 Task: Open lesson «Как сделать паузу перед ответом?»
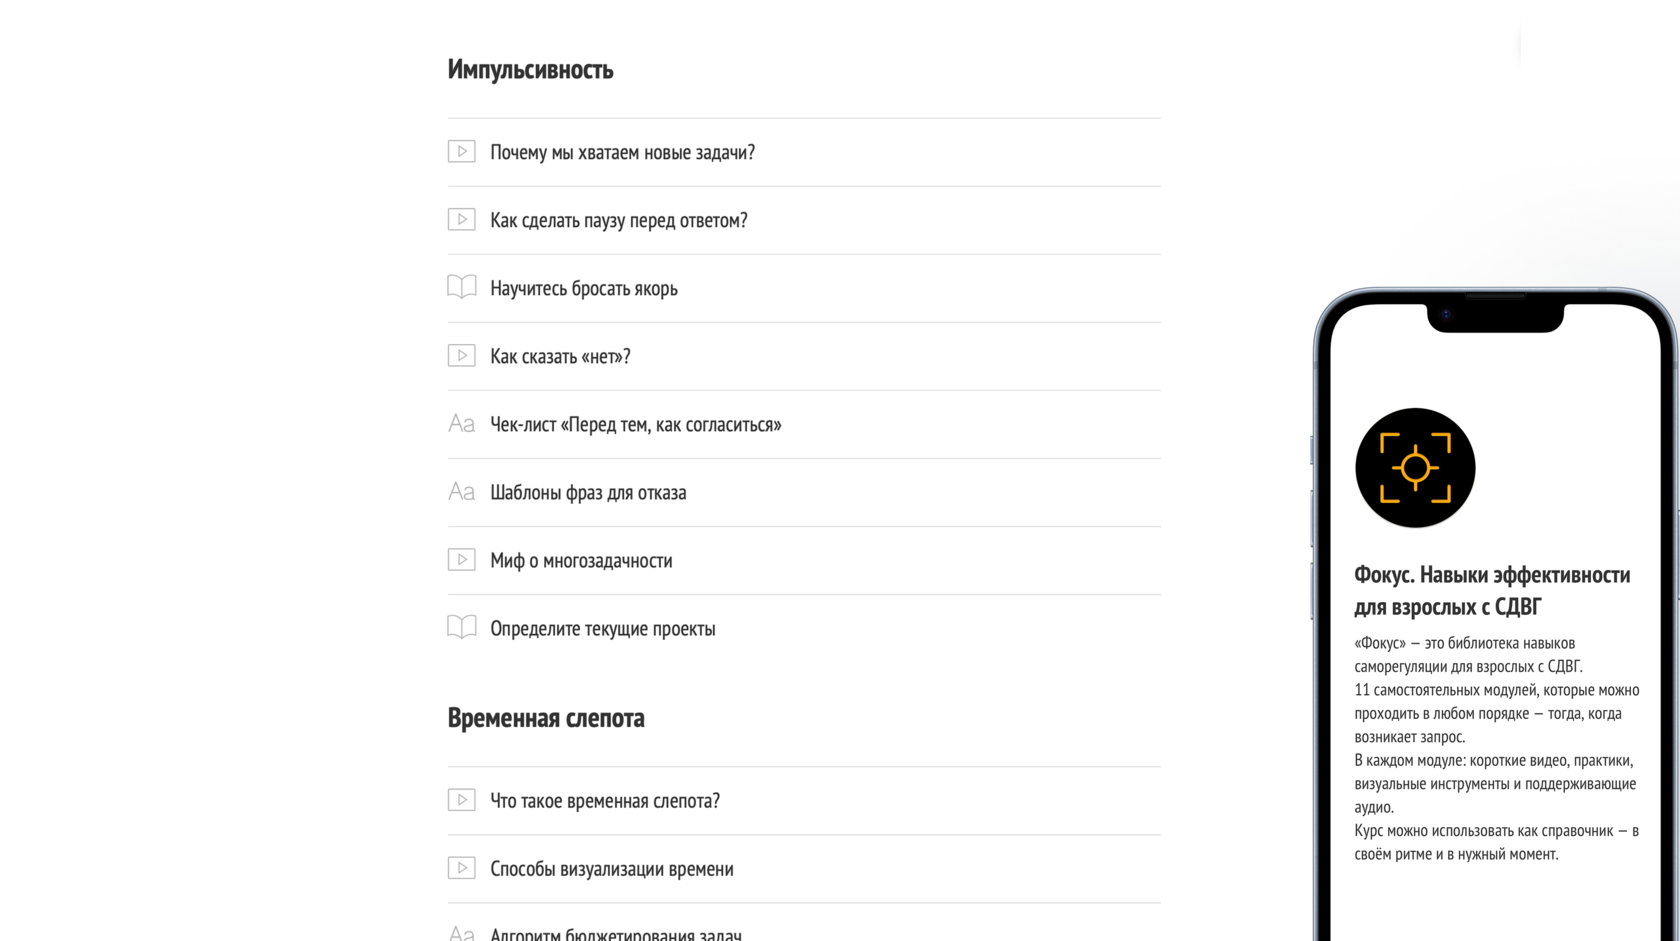point(618,220)
